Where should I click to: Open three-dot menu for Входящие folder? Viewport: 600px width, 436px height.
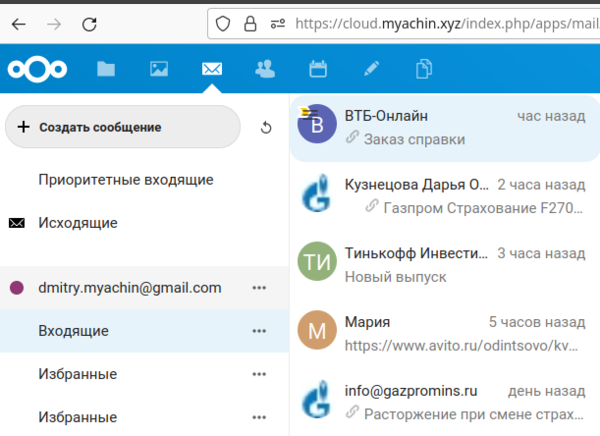coord(260,330)
